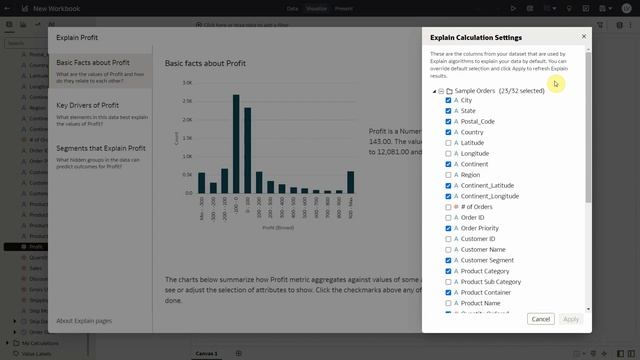Click the scroll down arrow in settings list
The image size is (640, 360).
588,309
